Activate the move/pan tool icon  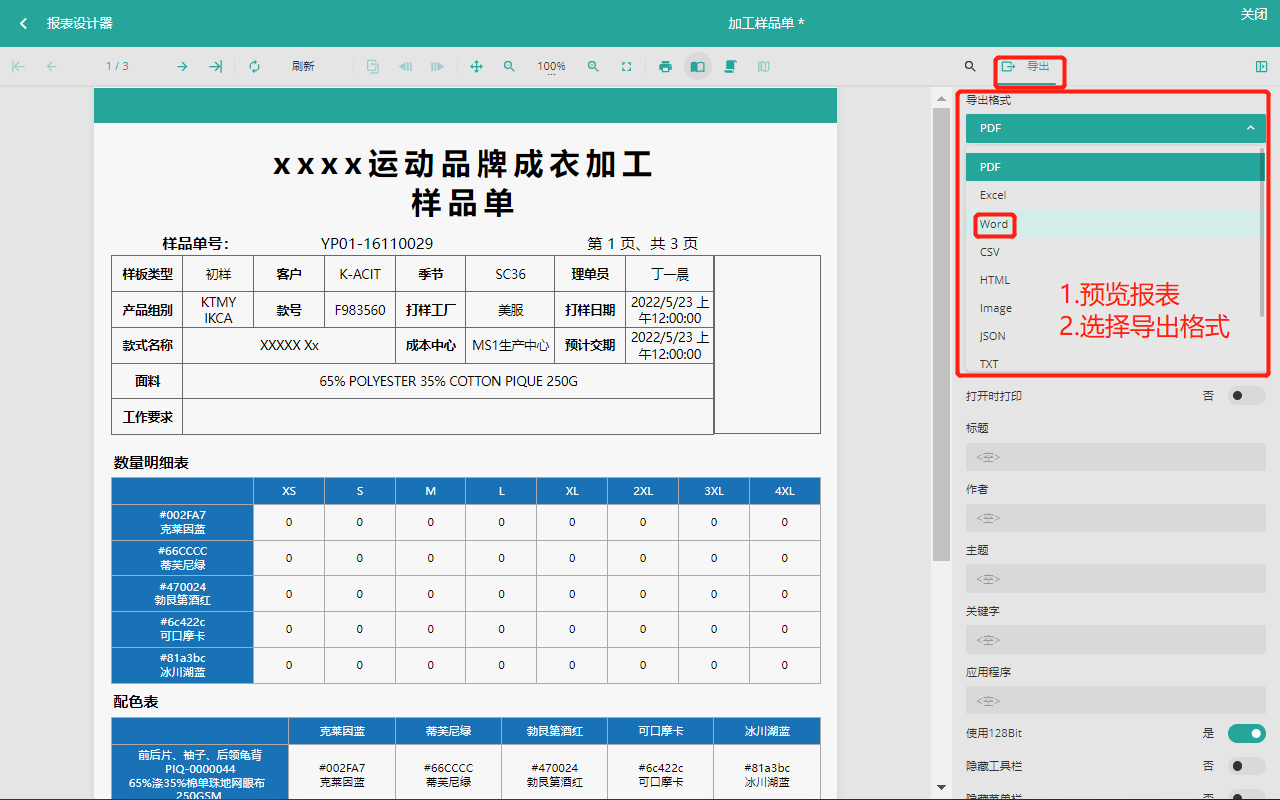(476, 67)
